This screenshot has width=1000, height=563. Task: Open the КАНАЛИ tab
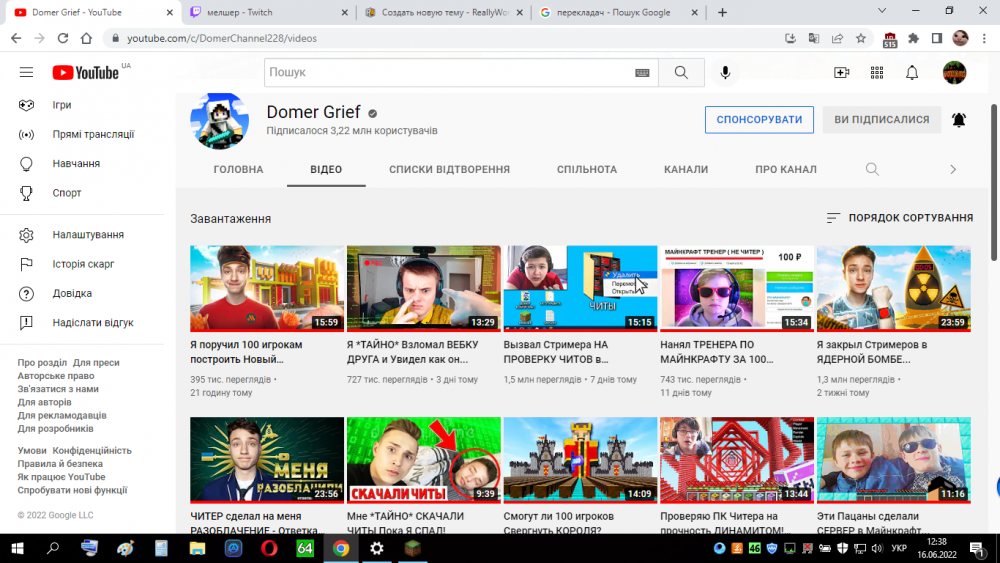tap(686, 170)
